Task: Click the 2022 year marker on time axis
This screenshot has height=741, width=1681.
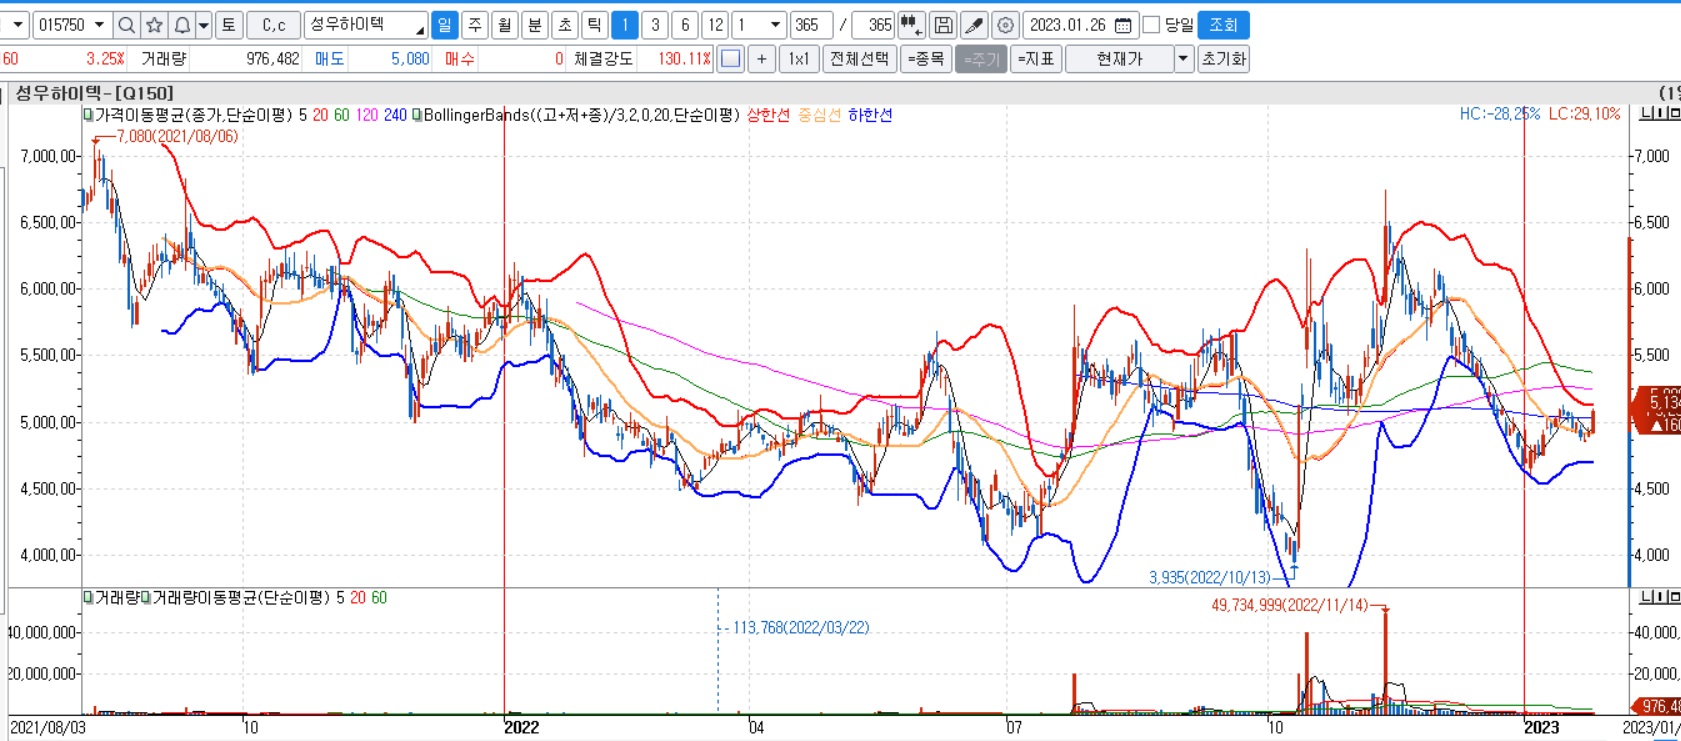Action: click(x=521, y=727)
